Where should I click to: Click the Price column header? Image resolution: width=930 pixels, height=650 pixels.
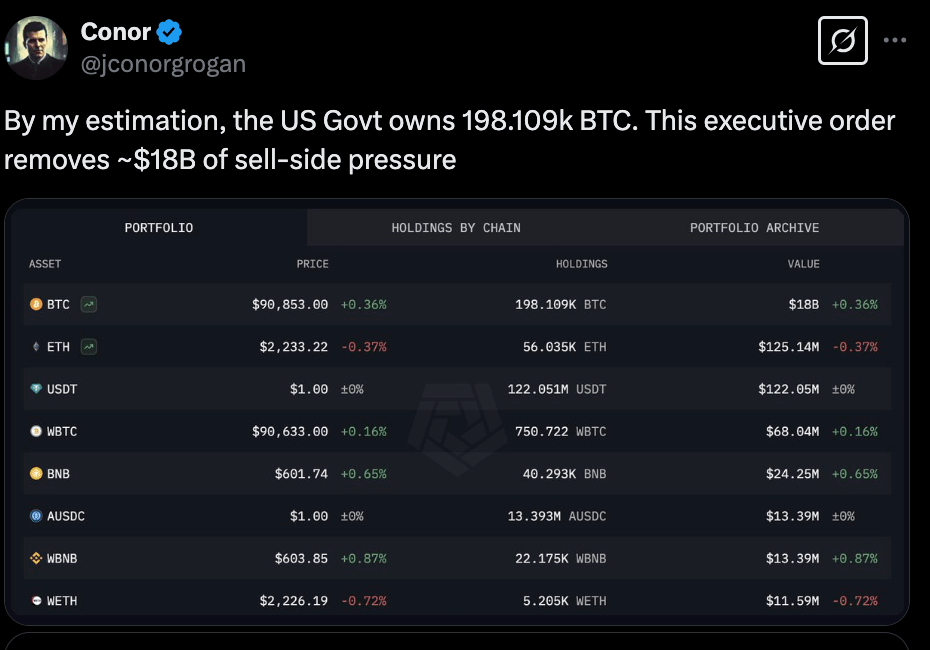click(313, 264)
